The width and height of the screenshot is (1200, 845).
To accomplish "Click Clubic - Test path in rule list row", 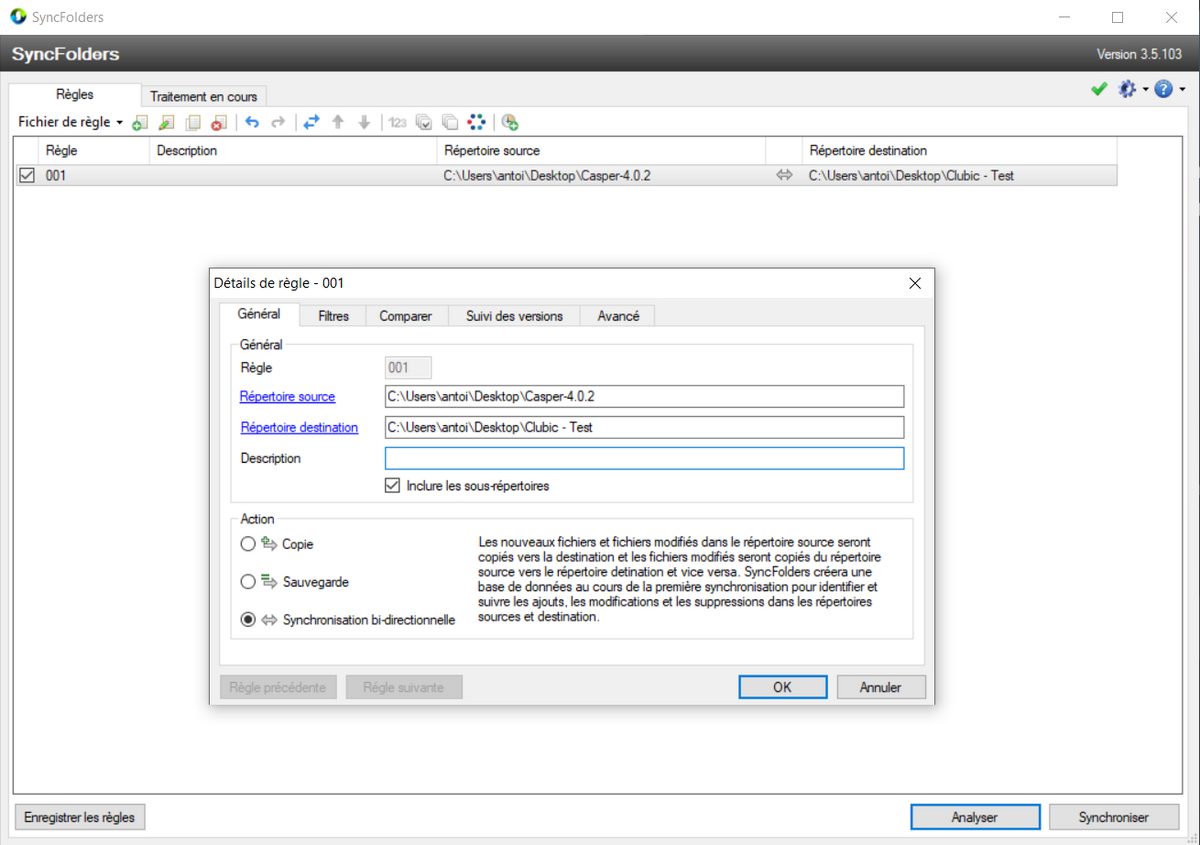I will [911, 176].
